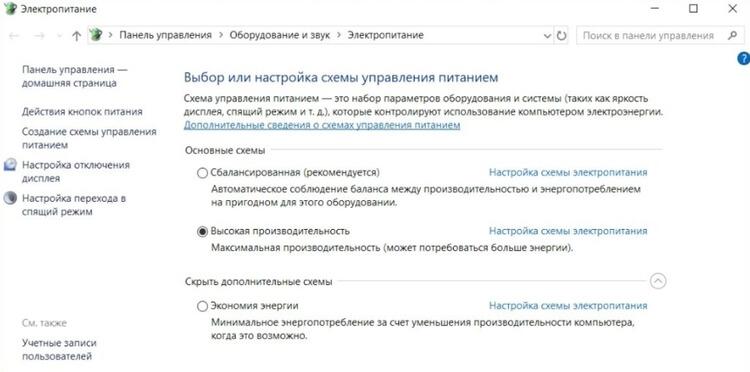Open Дополнительные сведения о схемах управления питанием
Viewport: 750px width, 372px height.
point(322,125)
